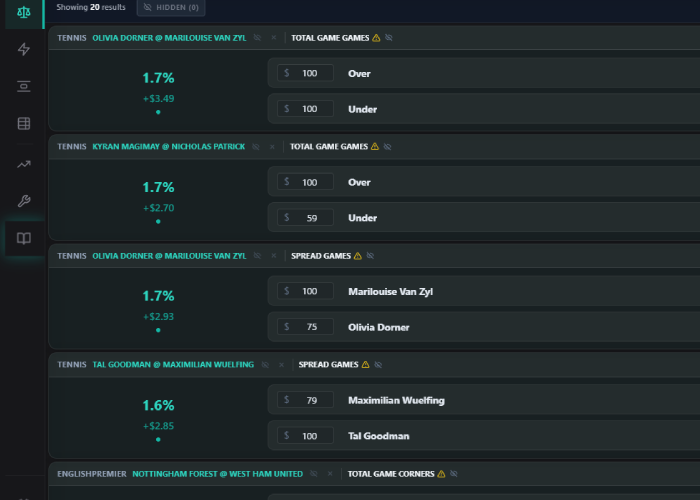The image size is (700, 500).
Task: Hide Total Game Games market for Kyran Magimay
Action: tap(388, 146)
